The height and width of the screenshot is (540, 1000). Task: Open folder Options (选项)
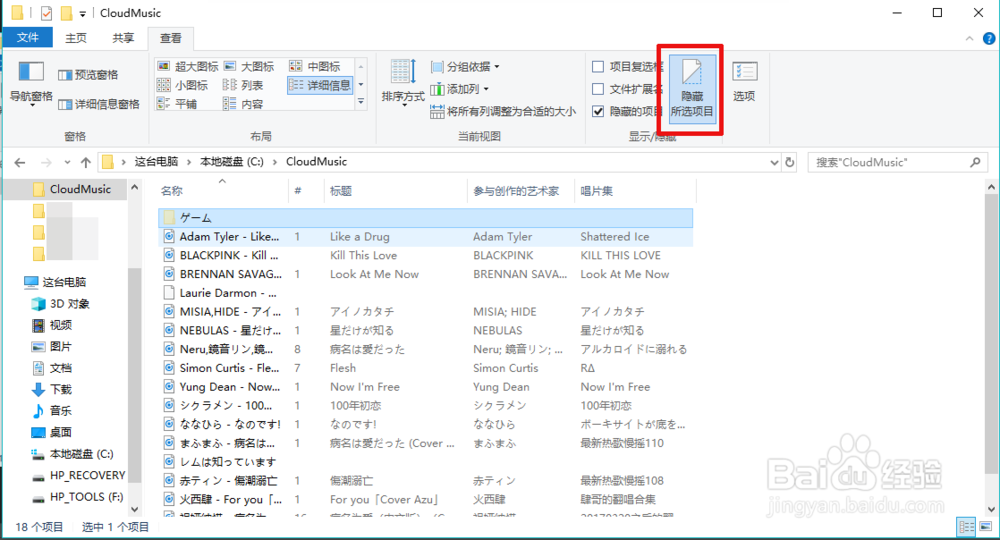click(x=744, y=82)
